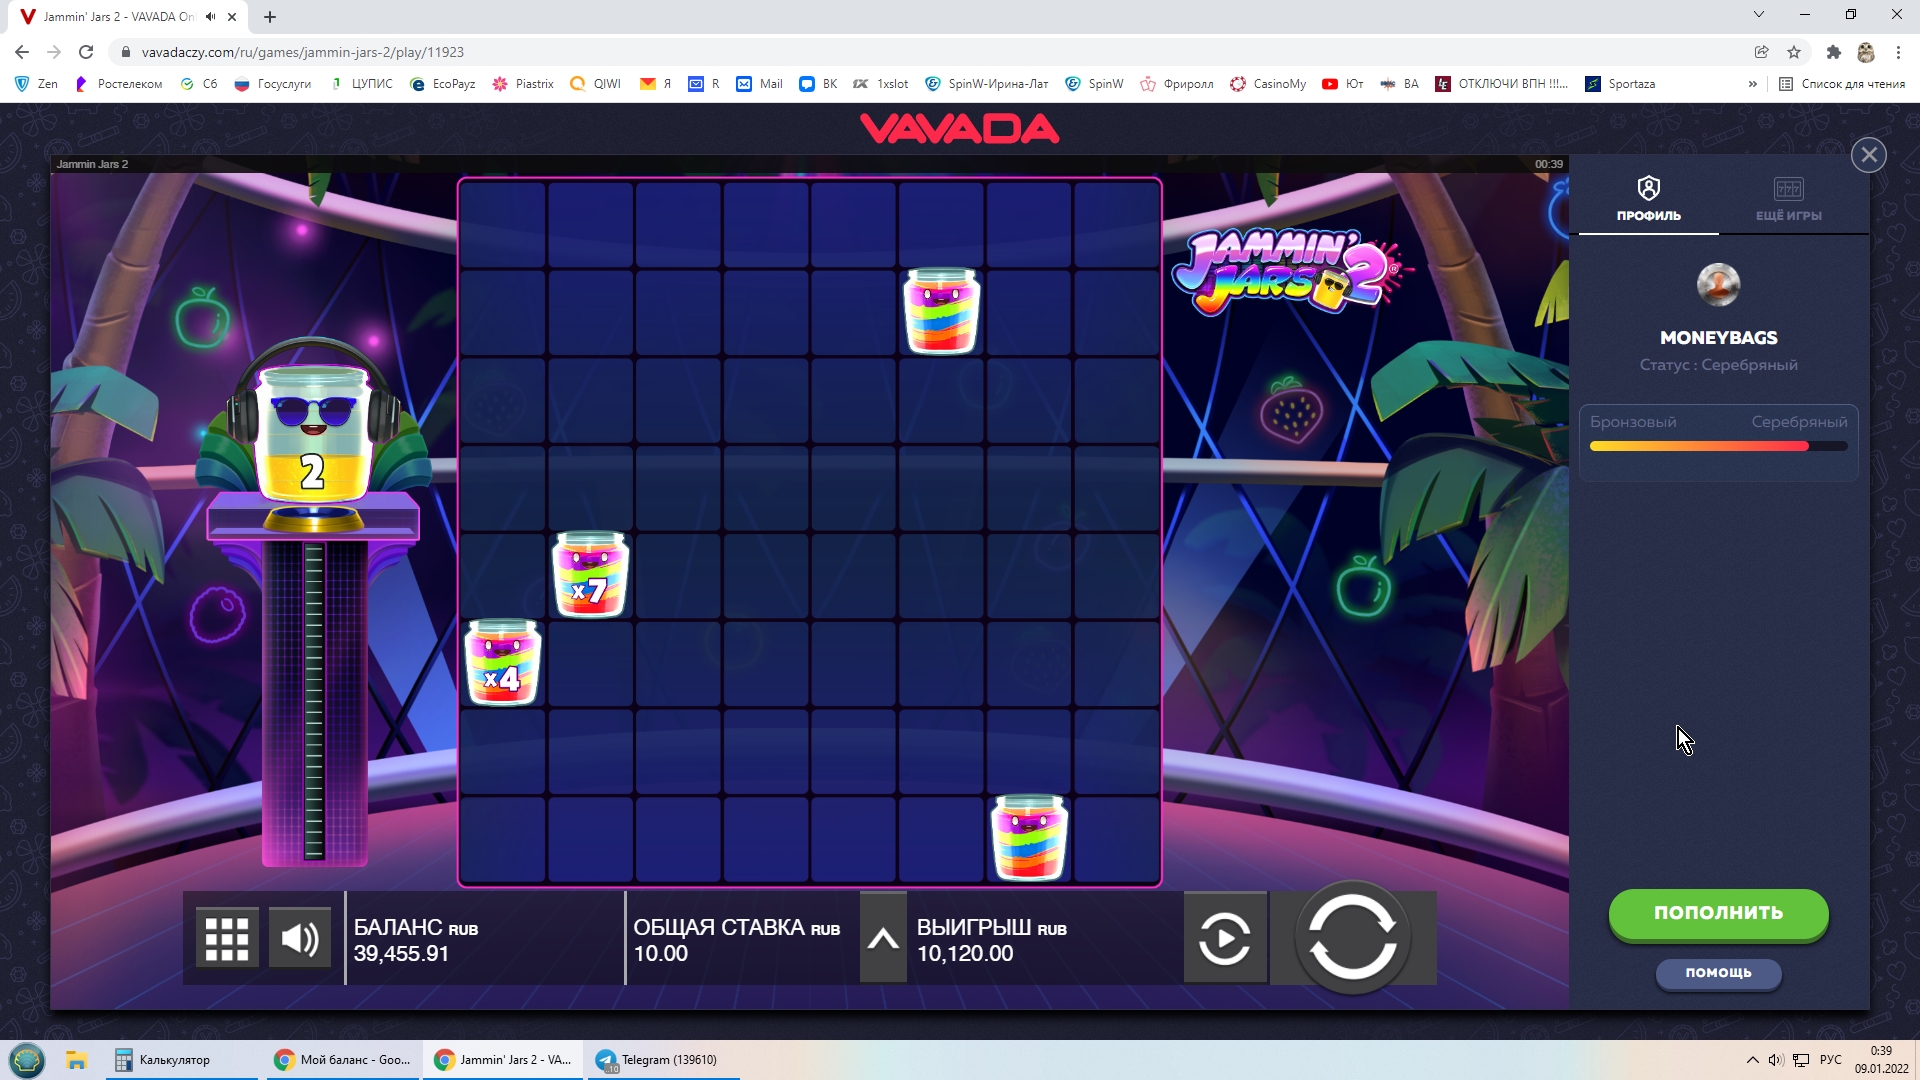Screen dimensions: 1920x1080
Task: Open the autoplay settings button
Action: (x=1225, y=939)
